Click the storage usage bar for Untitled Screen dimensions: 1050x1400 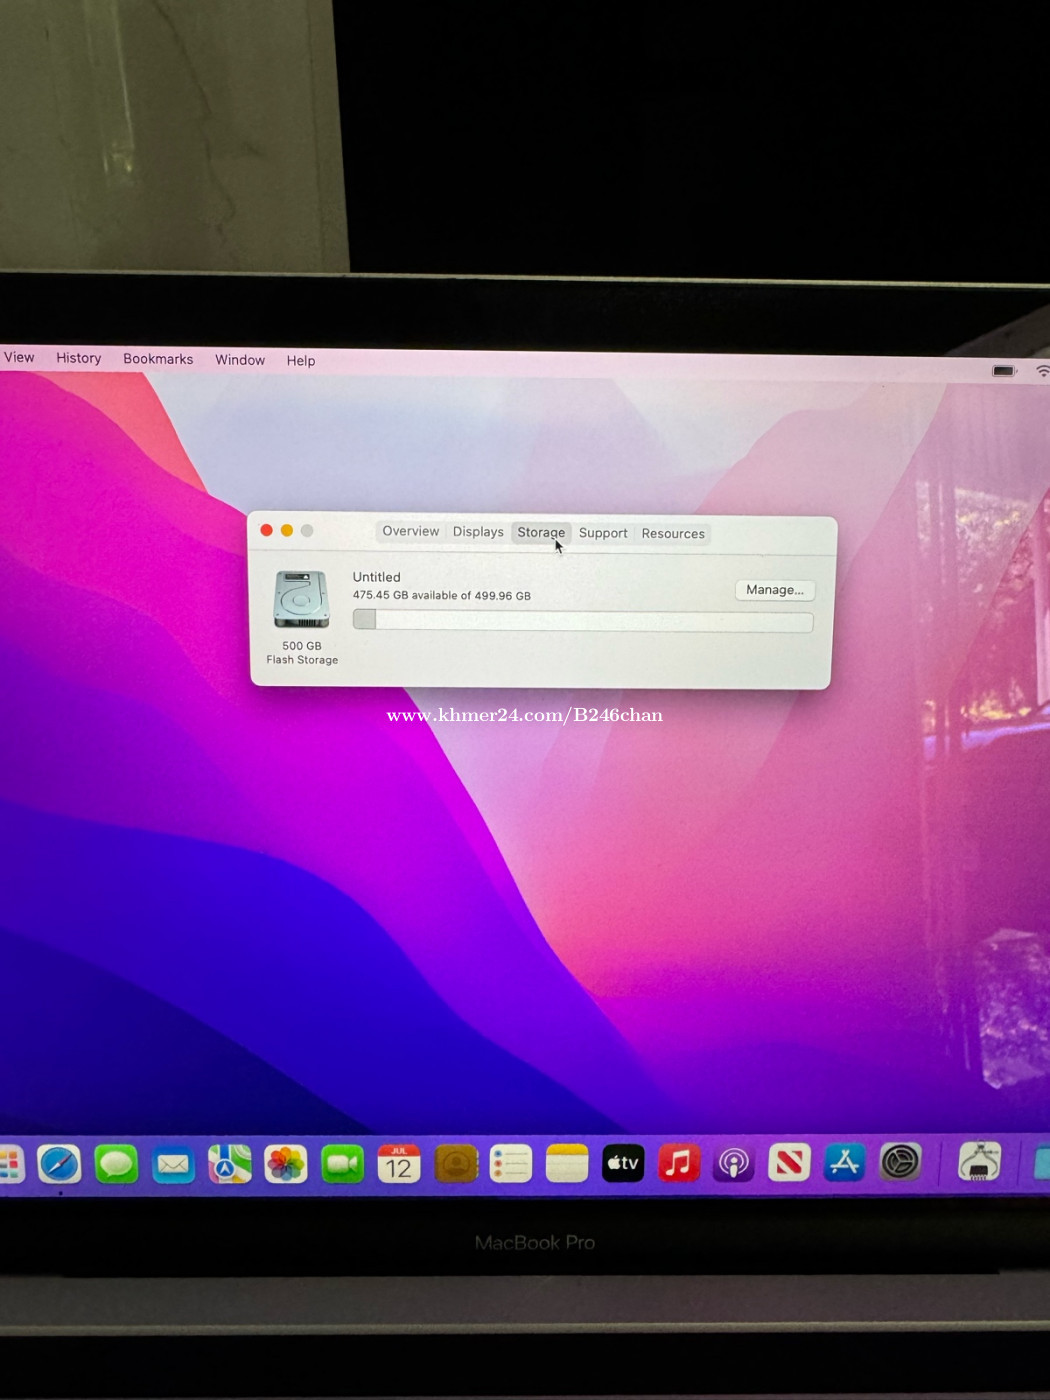pos(583,620)
